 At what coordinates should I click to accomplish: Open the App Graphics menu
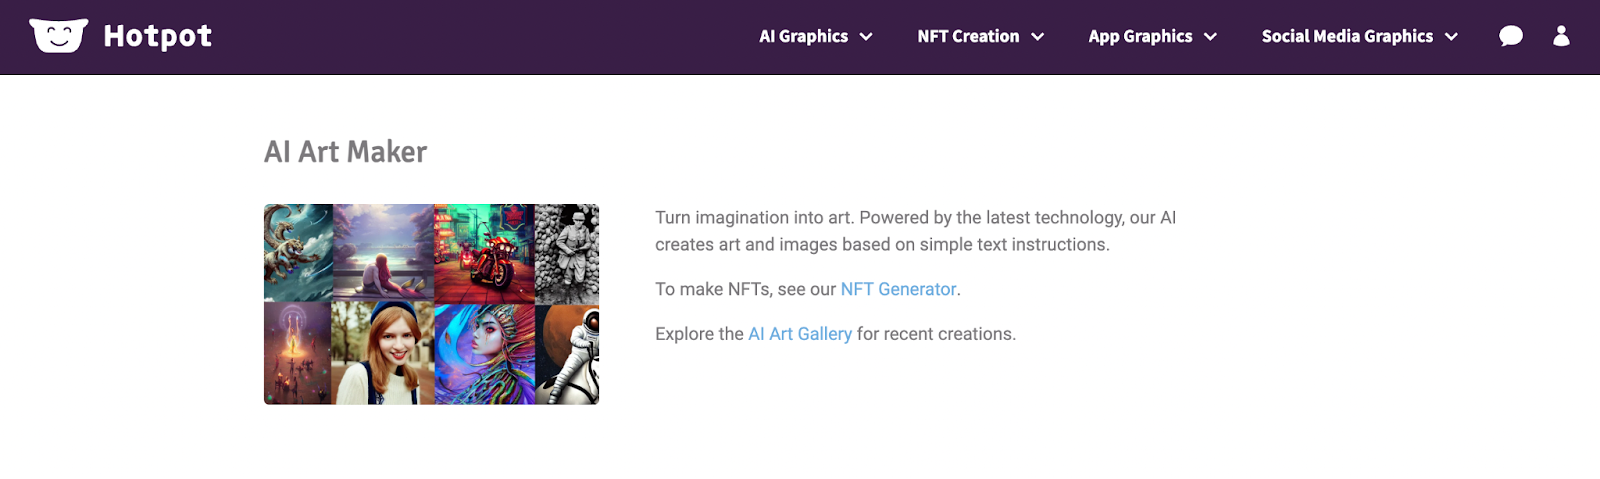[1140, 36]
